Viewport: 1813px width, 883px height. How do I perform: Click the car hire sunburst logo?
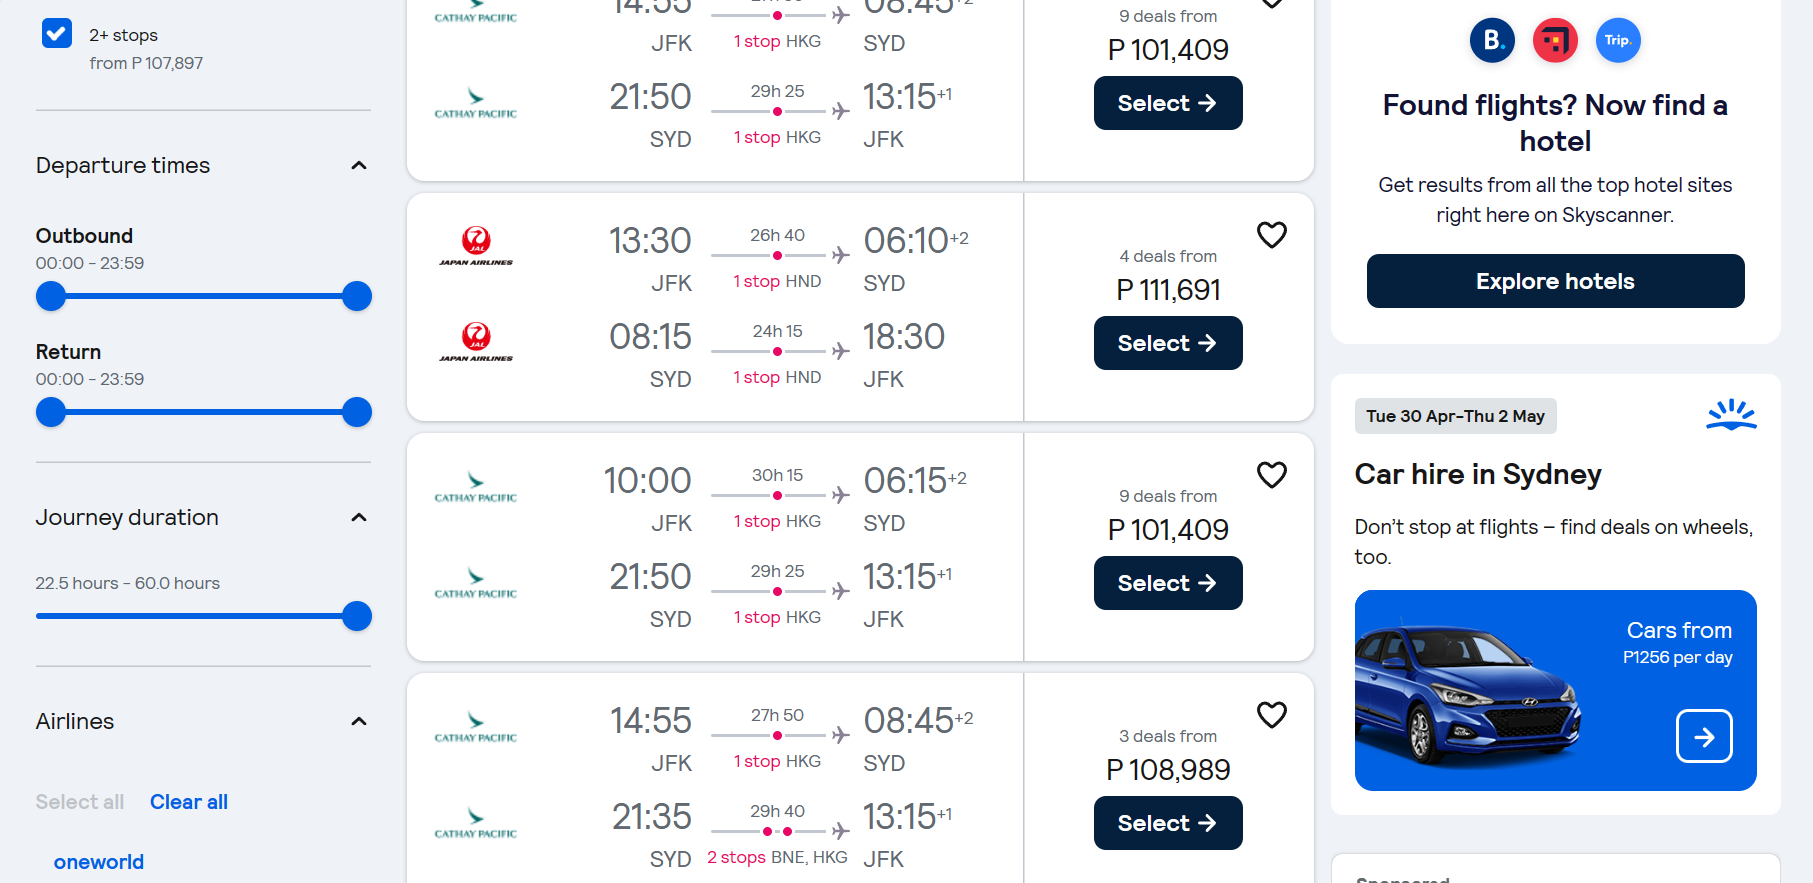pos(1731,415)
